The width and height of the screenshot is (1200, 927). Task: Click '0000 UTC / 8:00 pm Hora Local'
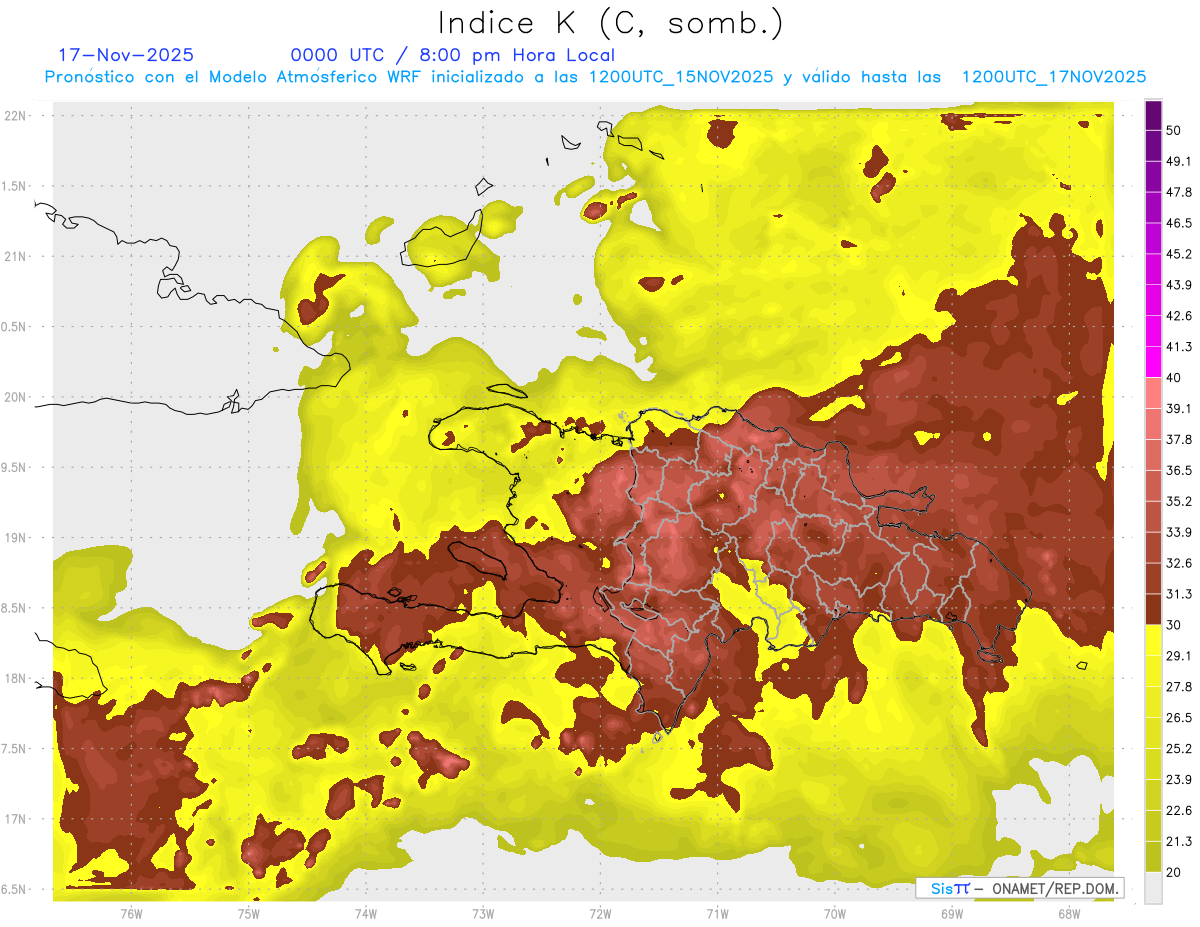point(453,55)
